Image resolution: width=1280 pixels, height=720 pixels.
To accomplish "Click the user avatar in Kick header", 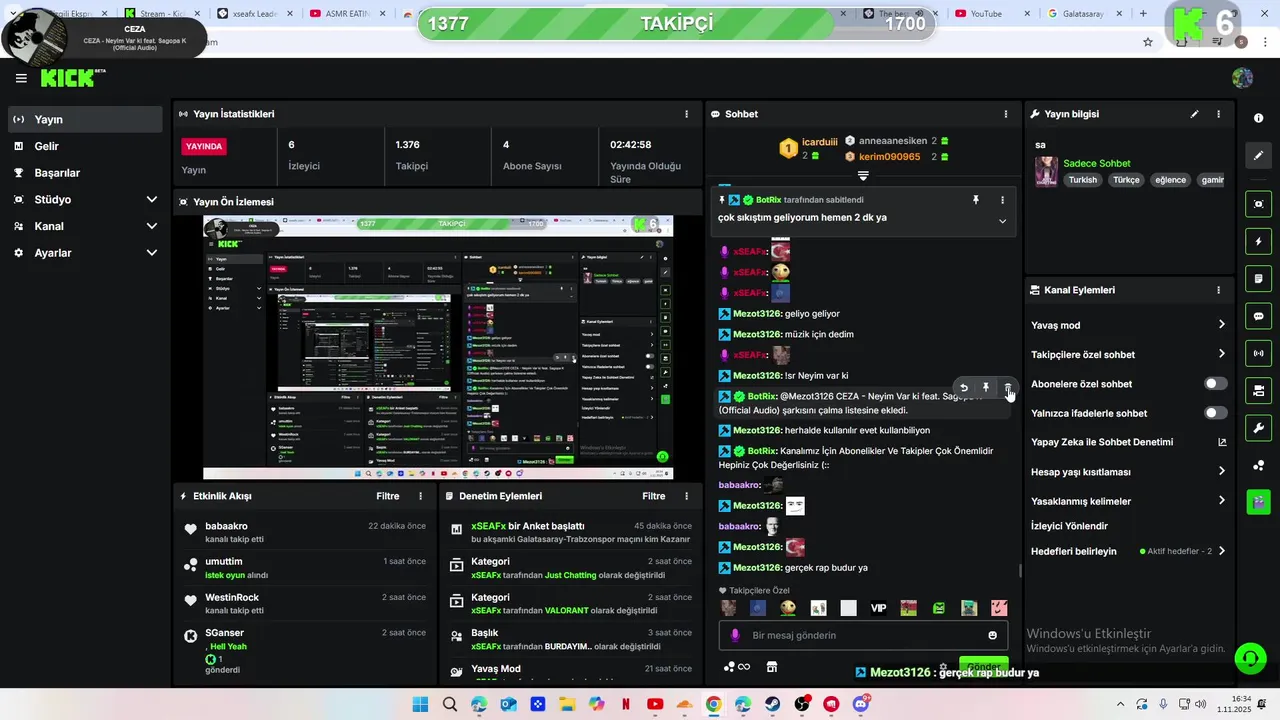I will (x=1243, y=78).
